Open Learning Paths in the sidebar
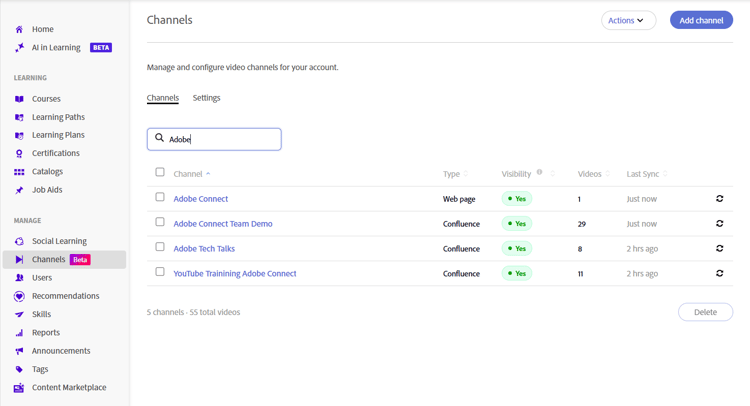 (x=58, y=117)
